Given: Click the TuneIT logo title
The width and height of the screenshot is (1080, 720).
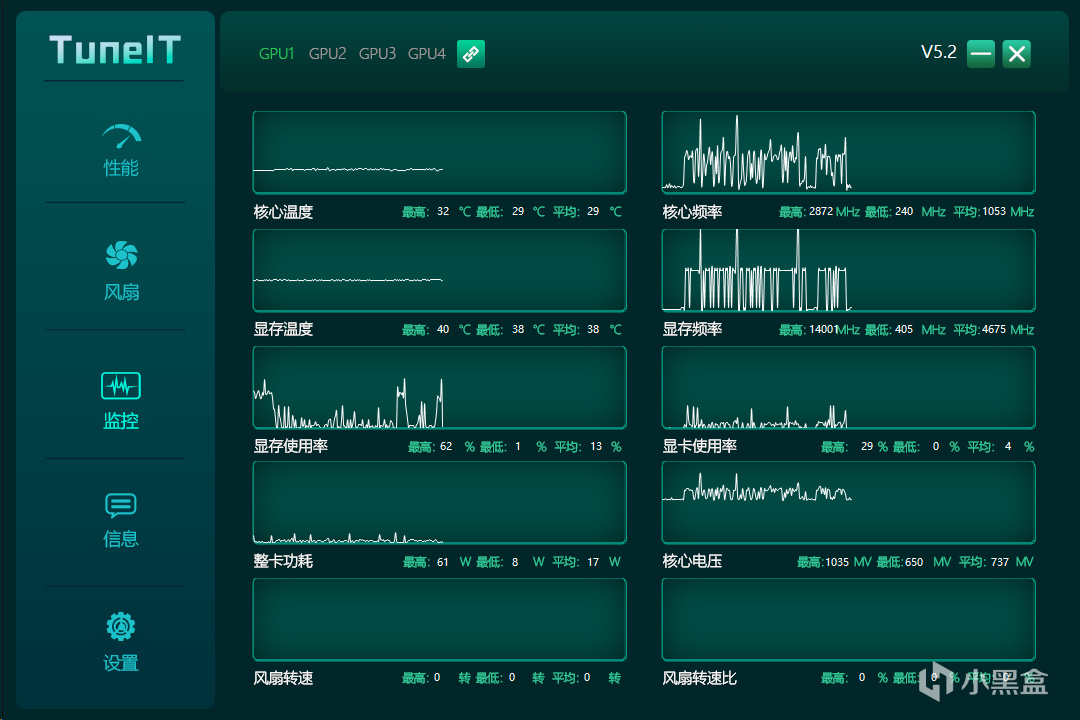Looking at the screenshot, I should [x=115, y=49].
